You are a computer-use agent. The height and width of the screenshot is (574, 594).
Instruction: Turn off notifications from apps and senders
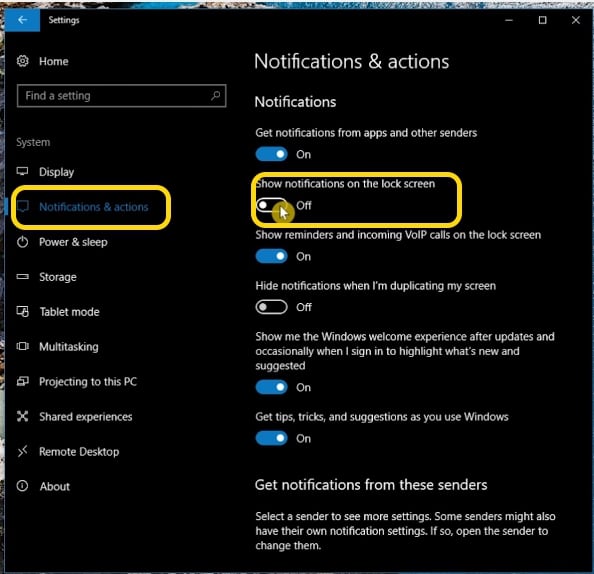click(272, 154)
